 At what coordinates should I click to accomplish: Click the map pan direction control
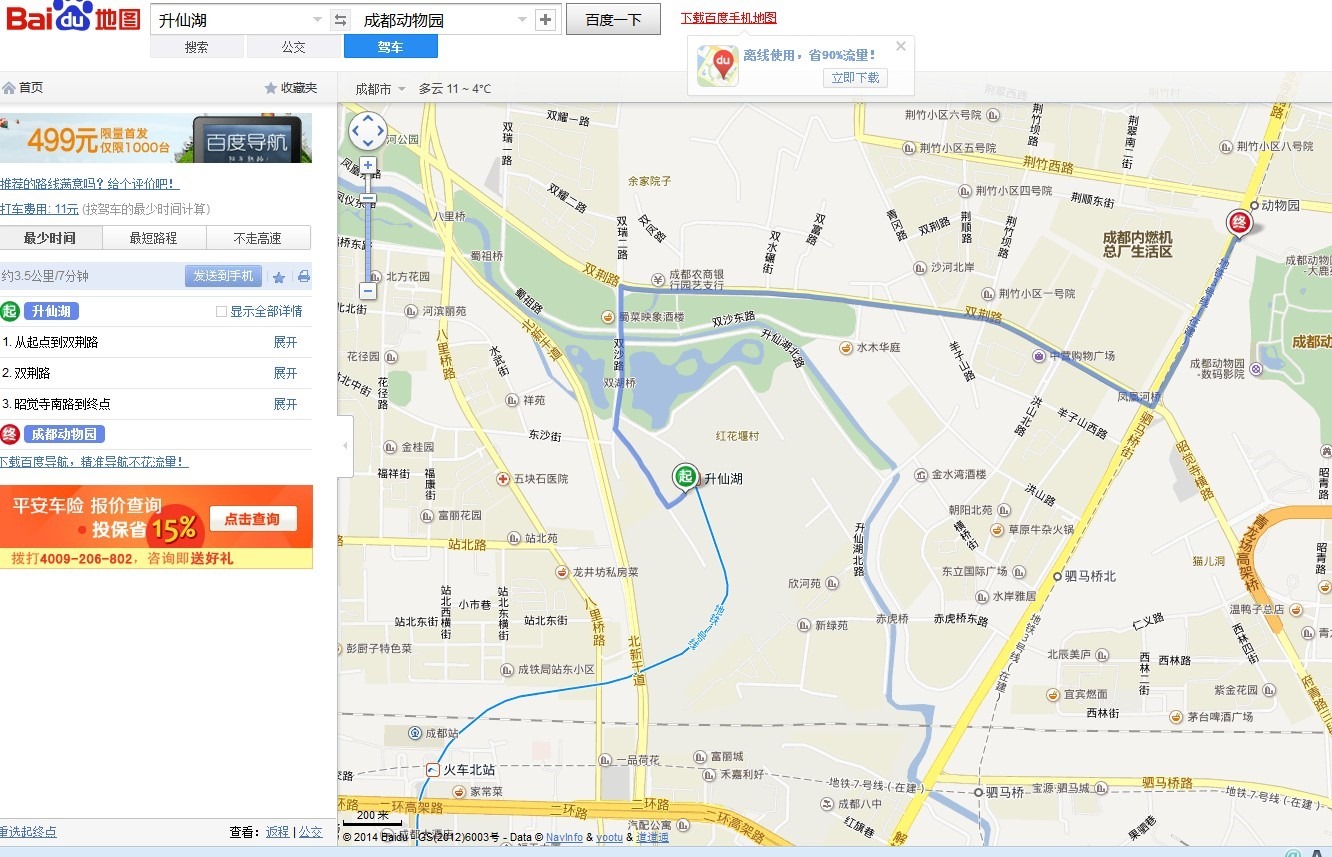click(367, 131)
